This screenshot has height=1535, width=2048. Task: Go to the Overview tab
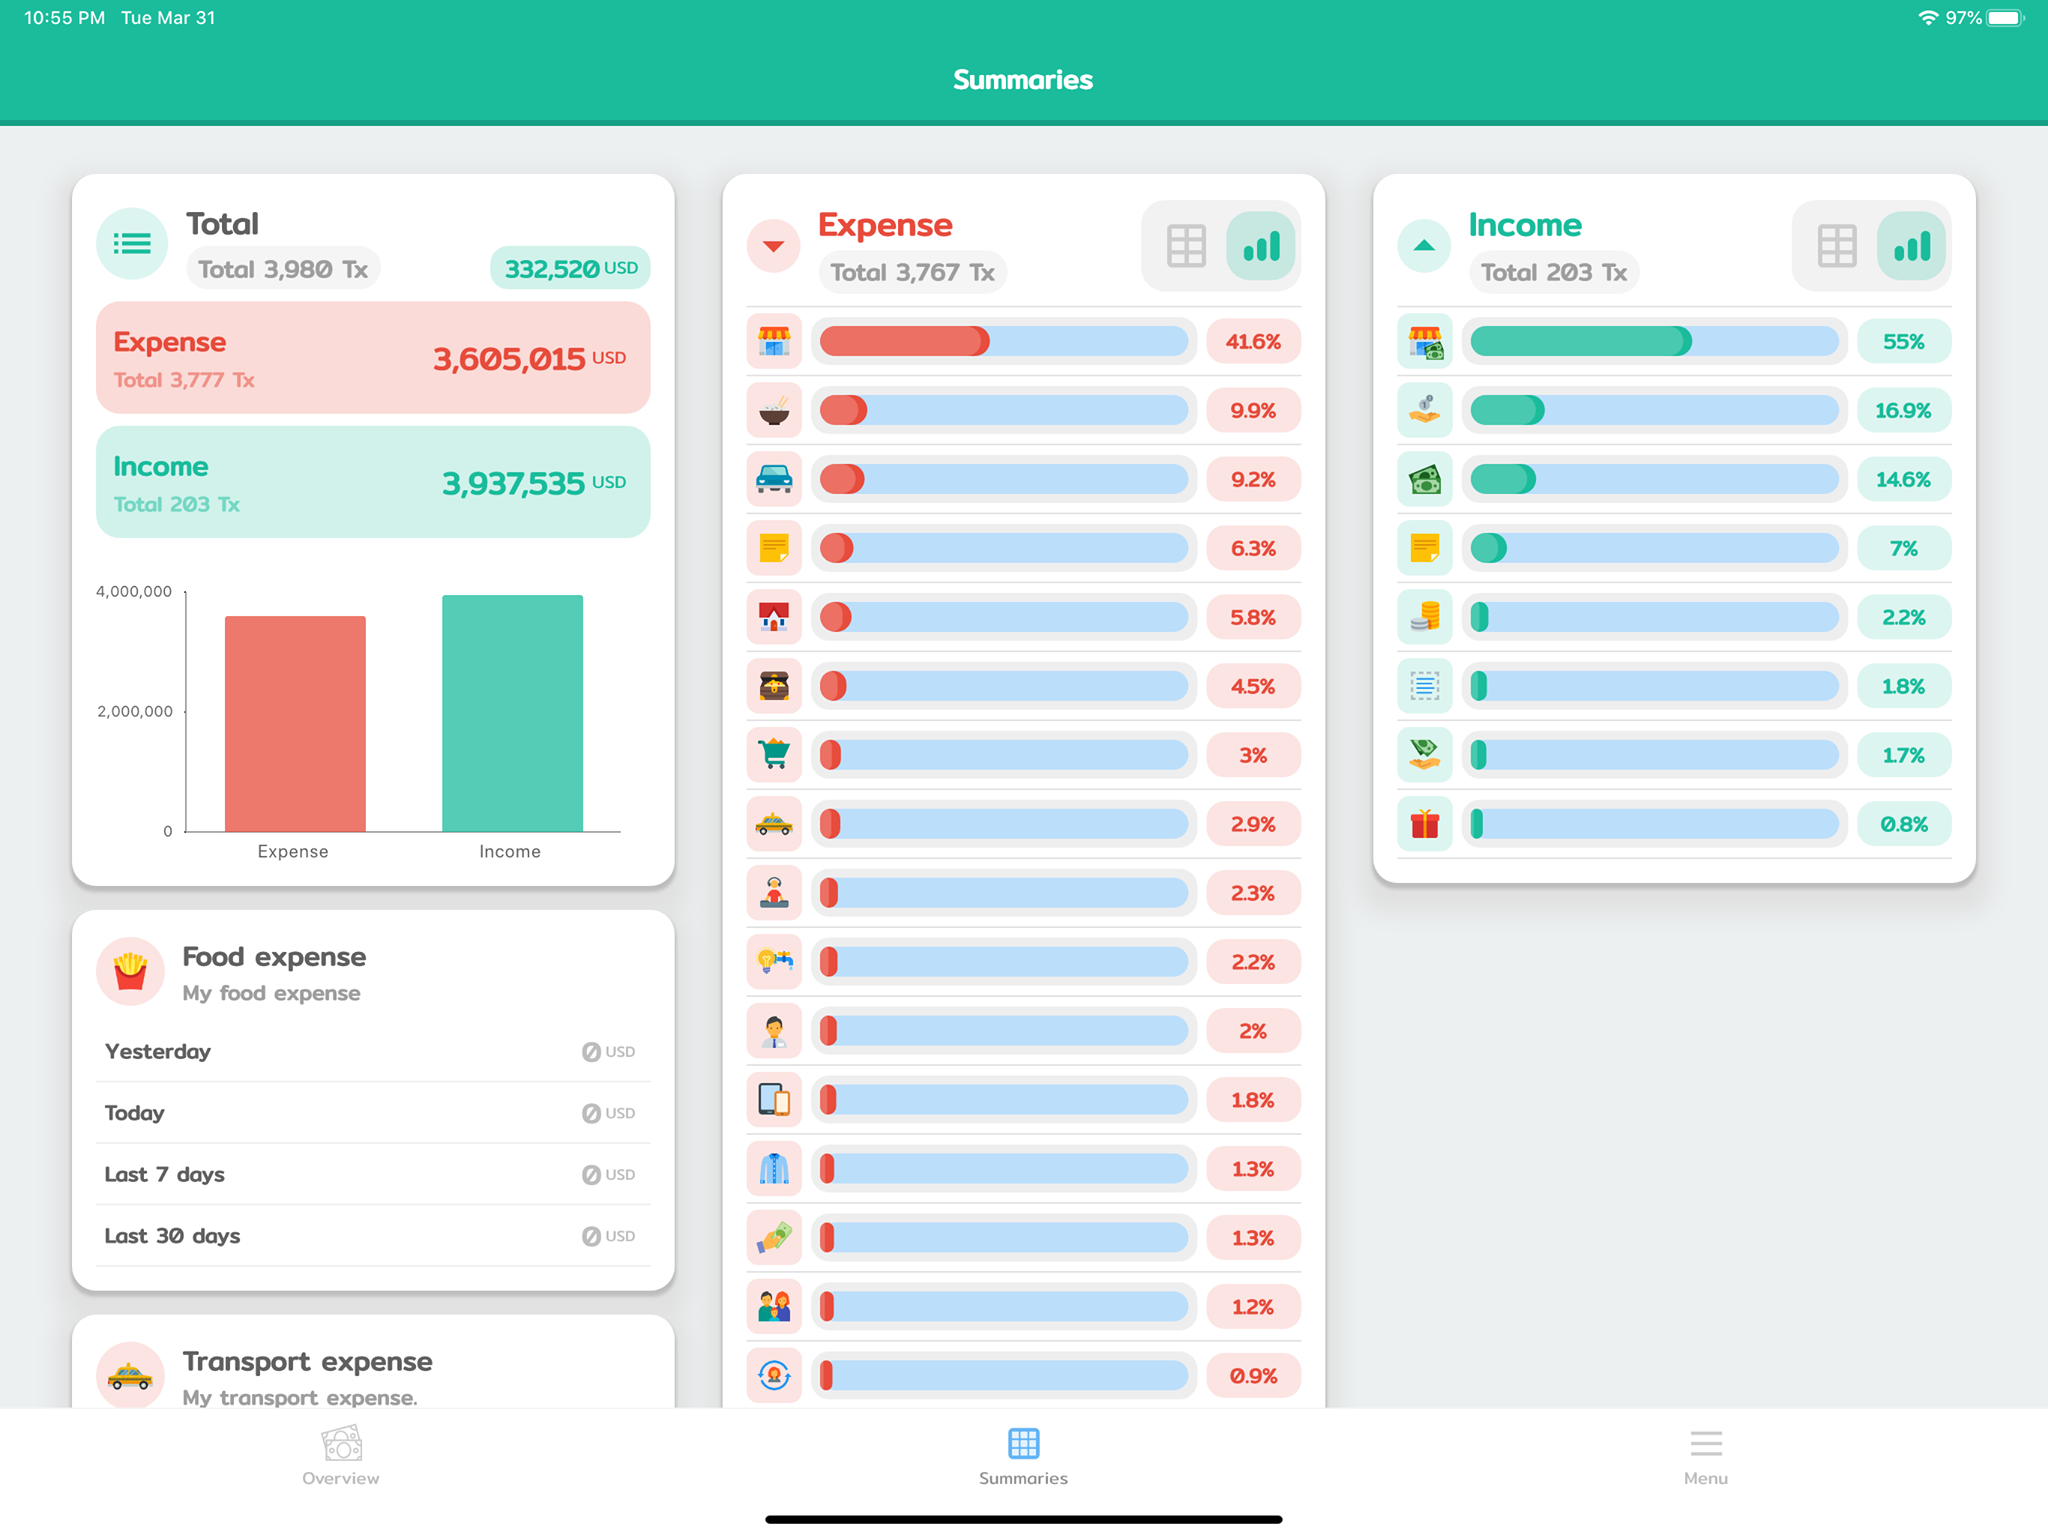click(340, 1456)
